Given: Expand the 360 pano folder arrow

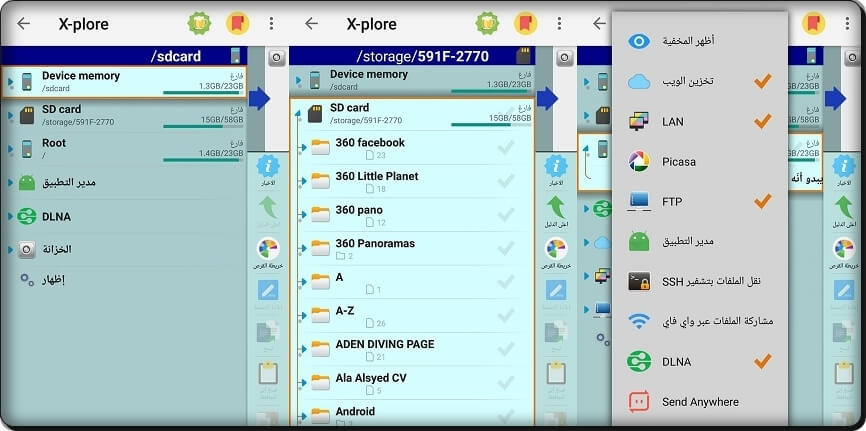Looking at the screenshot, I should pyautogui.click(x=303, y=215).
